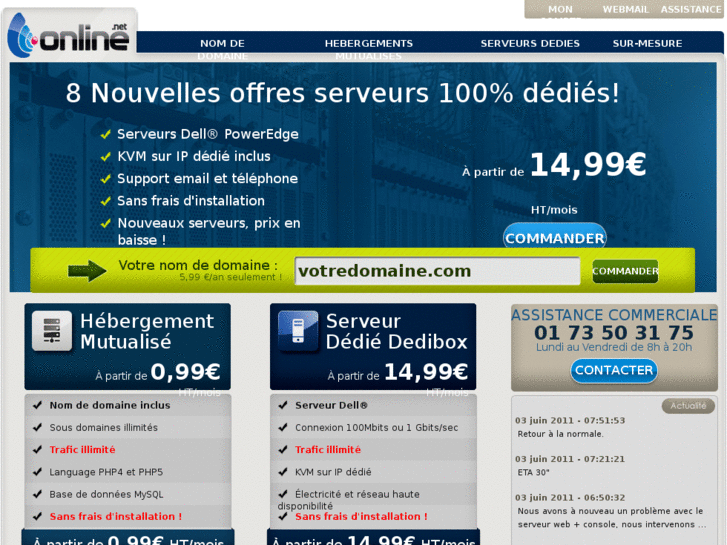Screen dimensions: 727x545
Task: Click the Actualité badge
Action: (x=688, y=406)
